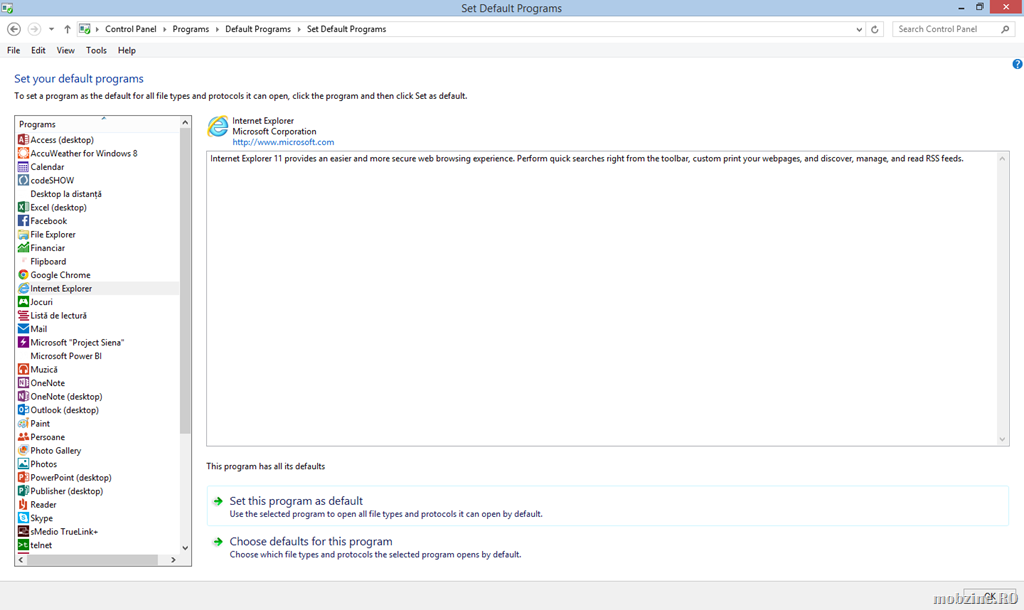Select the Mail app icon

(23, 329)
